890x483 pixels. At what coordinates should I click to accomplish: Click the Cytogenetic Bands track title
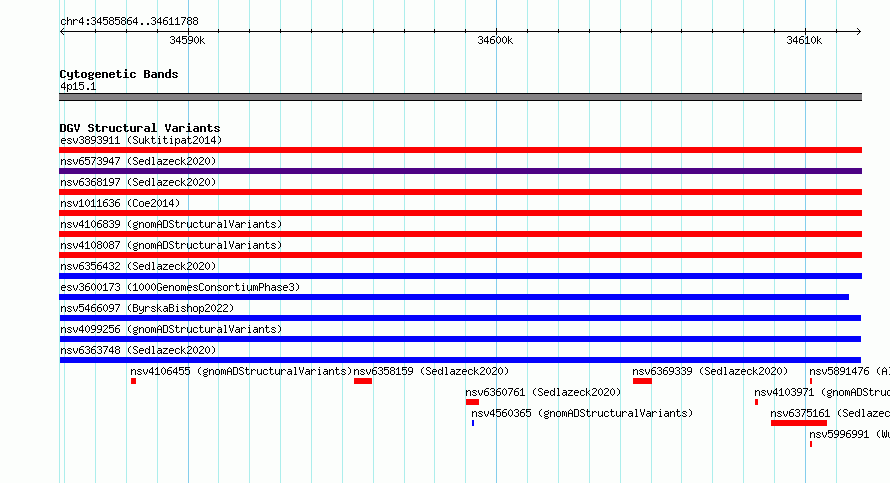pos(119,74)
